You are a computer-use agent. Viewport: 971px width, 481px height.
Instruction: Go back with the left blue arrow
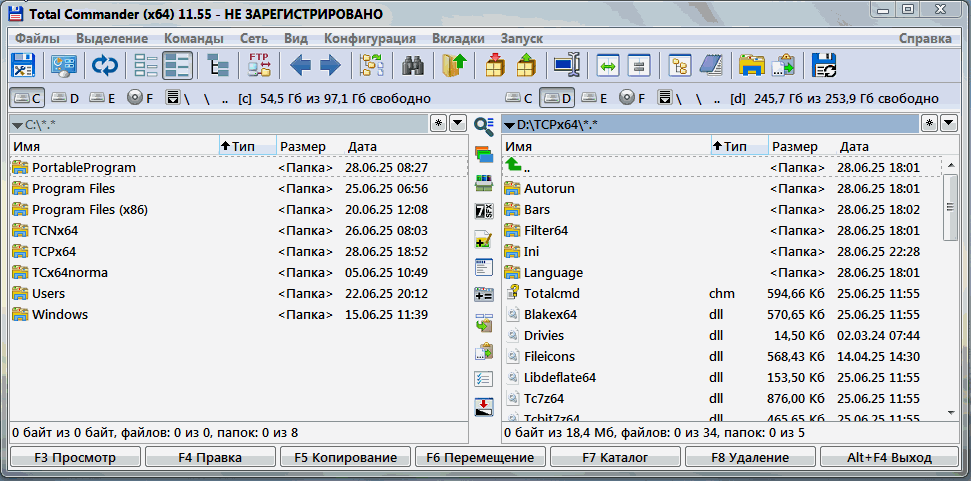point(300,66)
